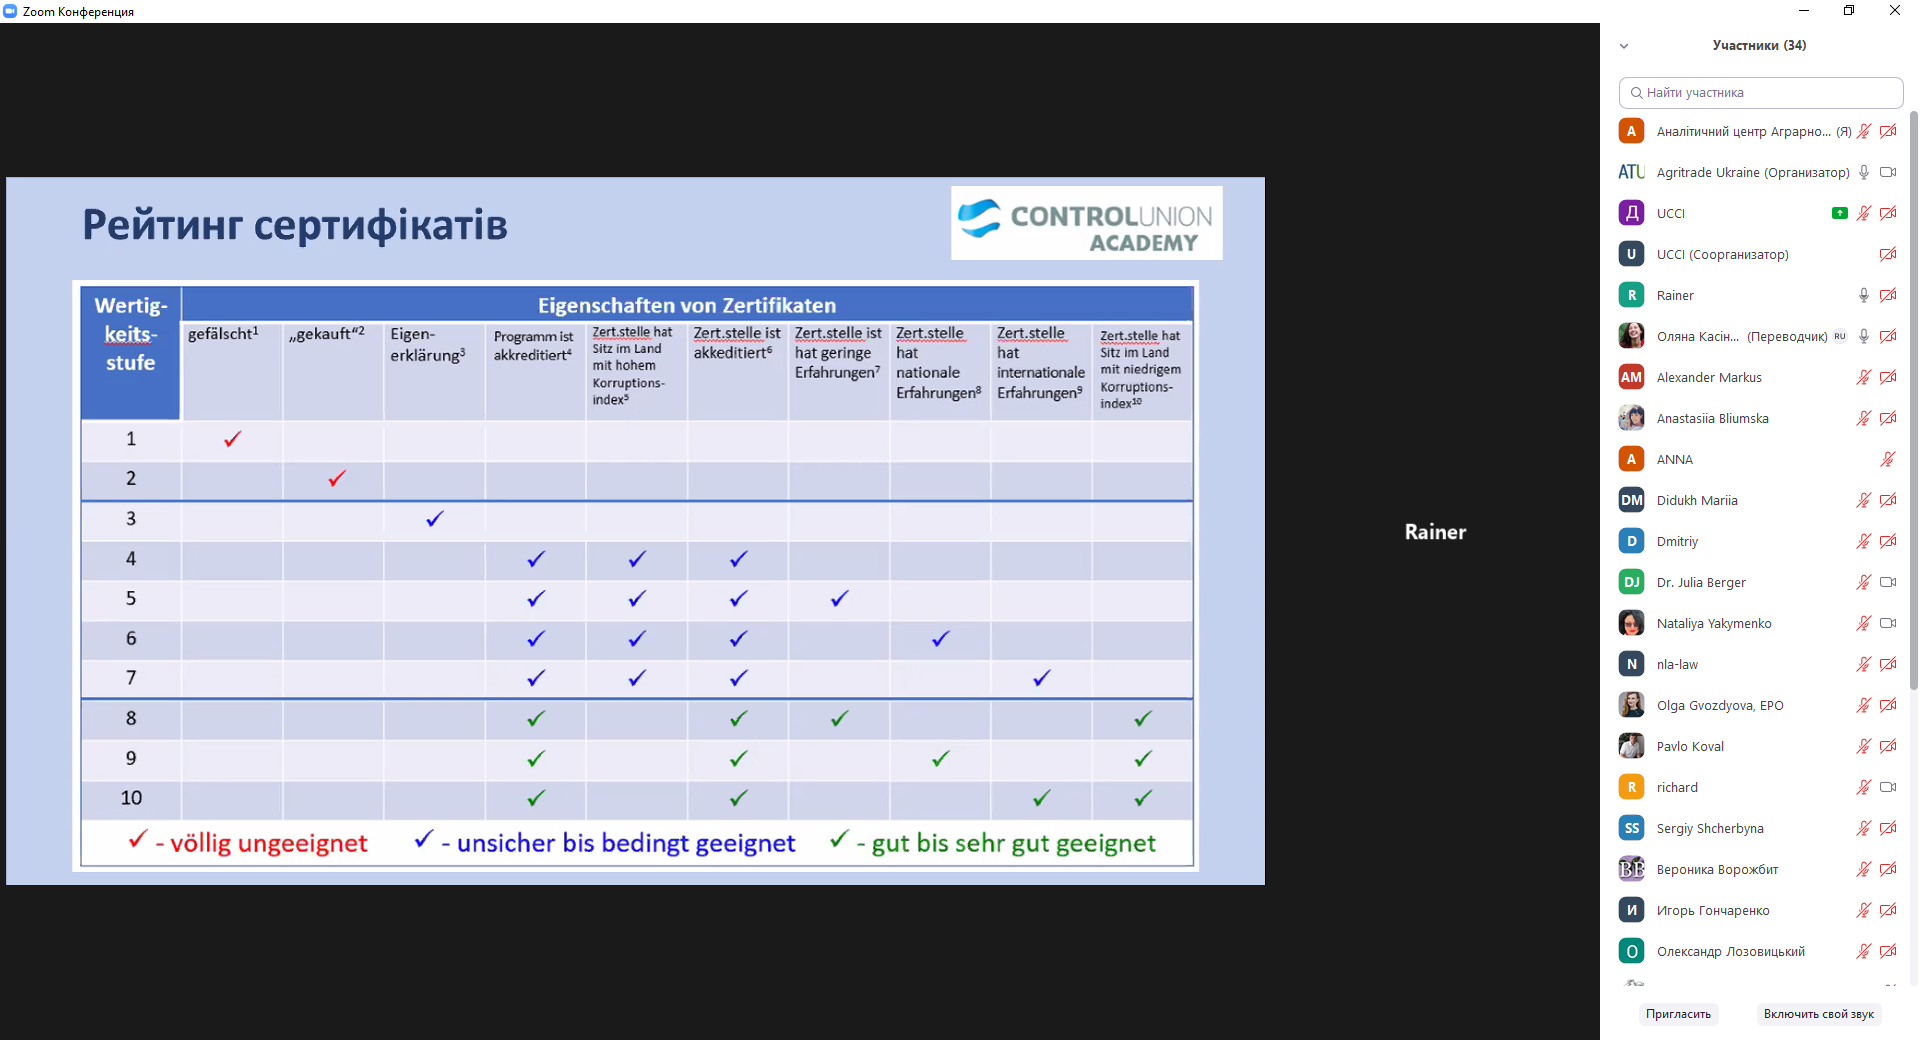Click the 'gefälscht' column header on slide
Image resolution: width=1920 pixels, height=1040 pixels.
(223, 333)
